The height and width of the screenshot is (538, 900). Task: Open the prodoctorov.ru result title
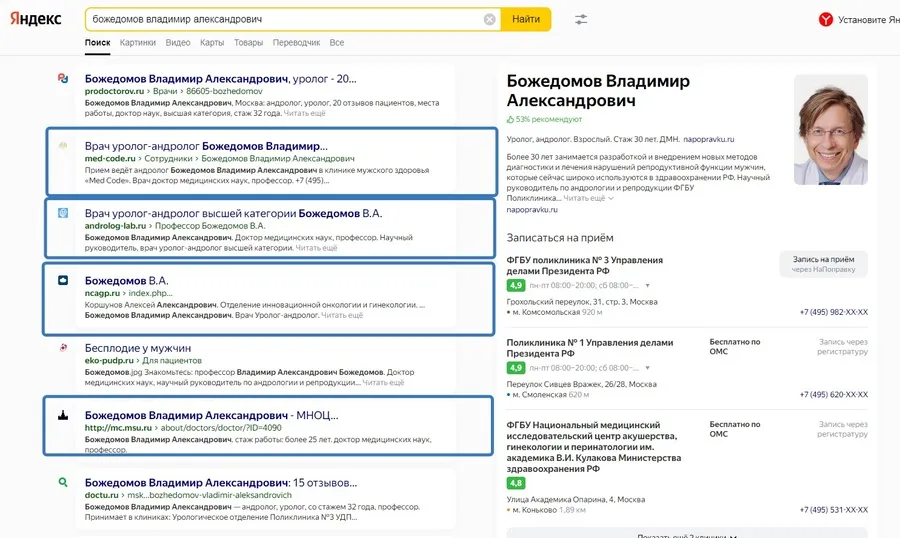(220, 79)
